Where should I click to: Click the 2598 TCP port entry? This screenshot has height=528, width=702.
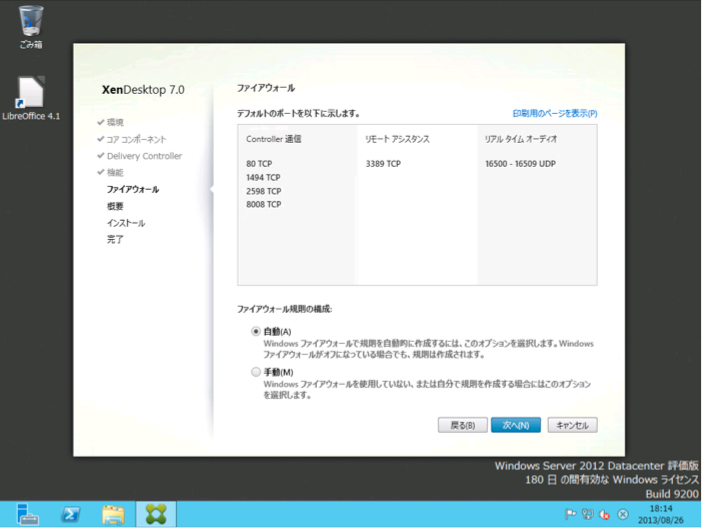coord(264,191)
